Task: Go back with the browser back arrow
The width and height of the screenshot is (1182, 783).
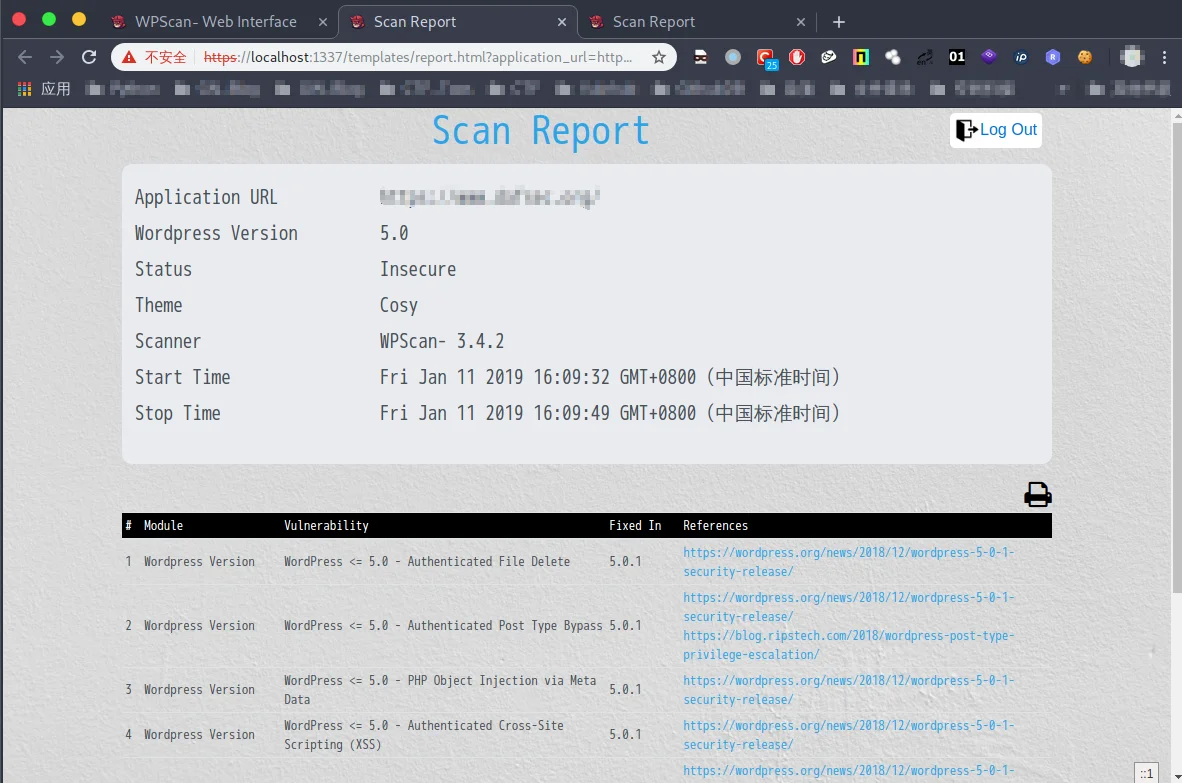Action: click(x=25, y=57)
